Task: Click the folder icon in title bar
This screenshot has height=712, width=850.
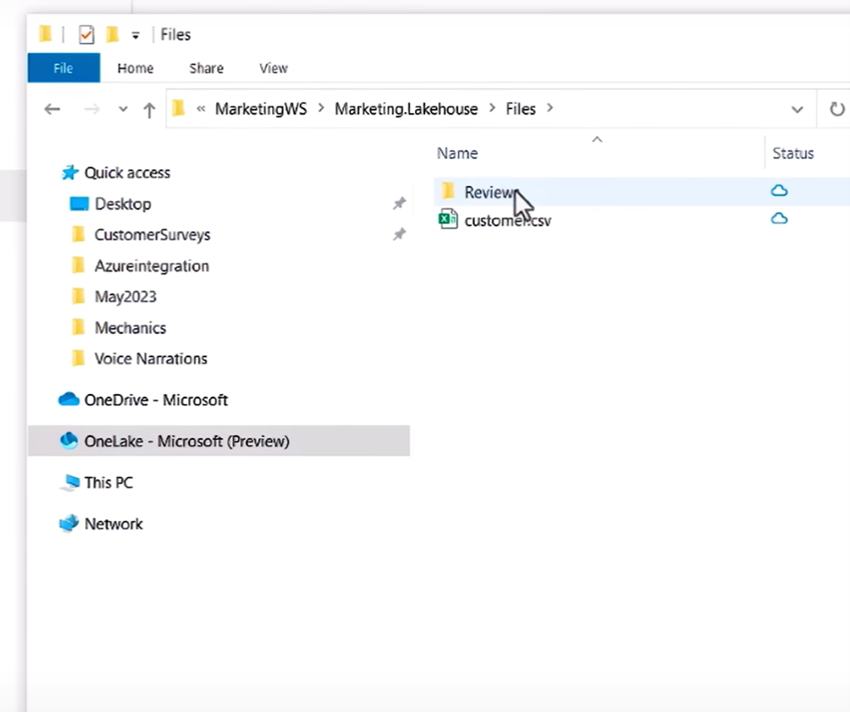Action: 46,34
